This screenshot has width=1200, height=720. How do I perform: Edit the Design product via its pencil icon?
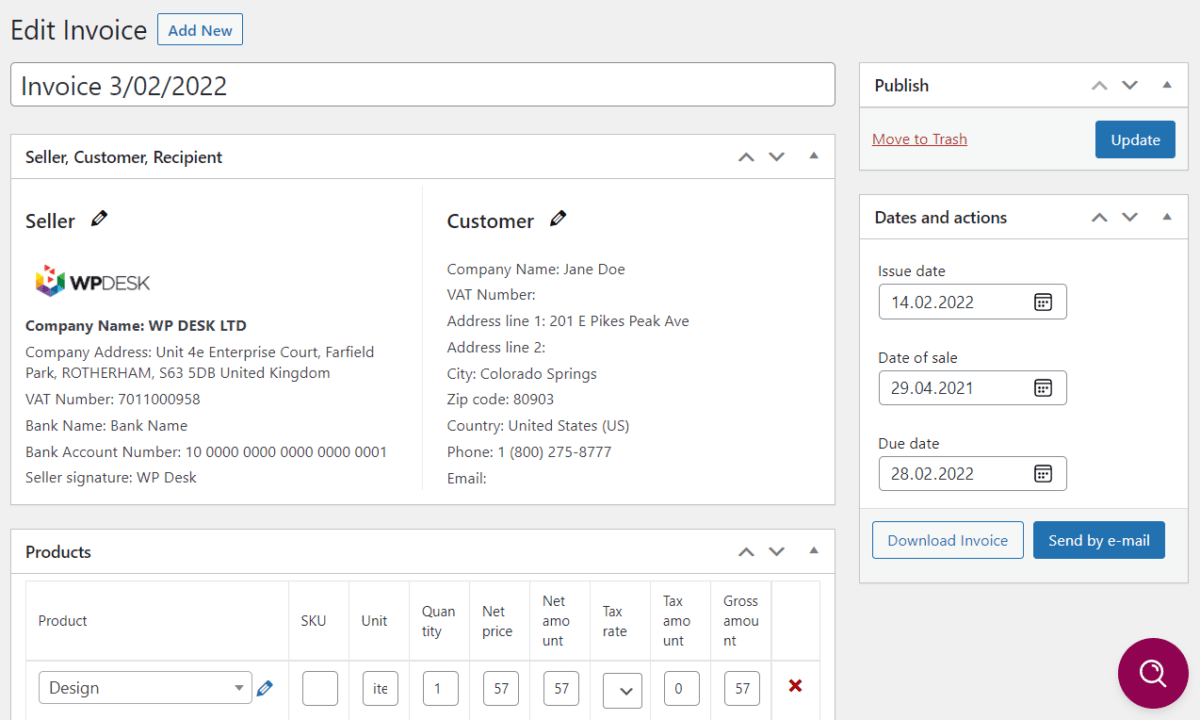pos(265,687)
